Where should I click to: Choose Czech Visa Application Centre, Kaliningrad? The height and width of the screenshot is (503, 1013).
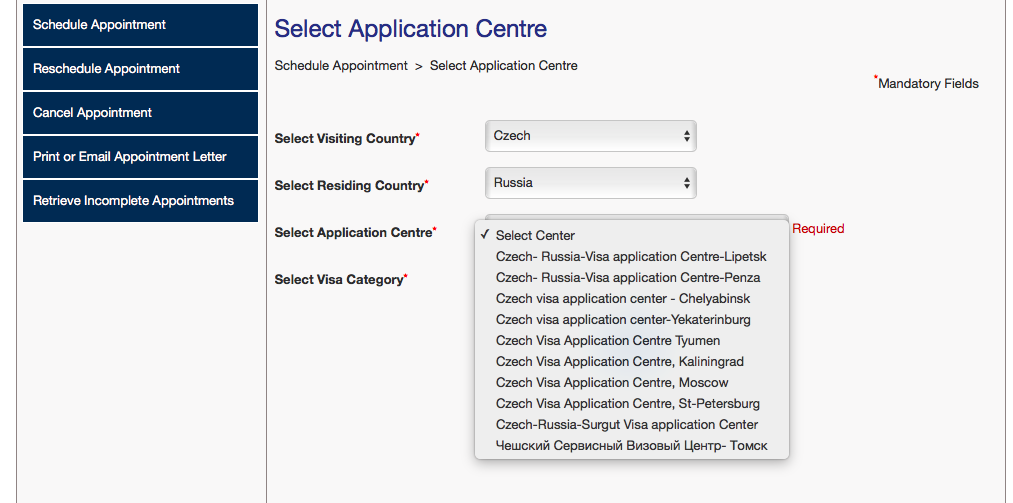coord(620,362)
